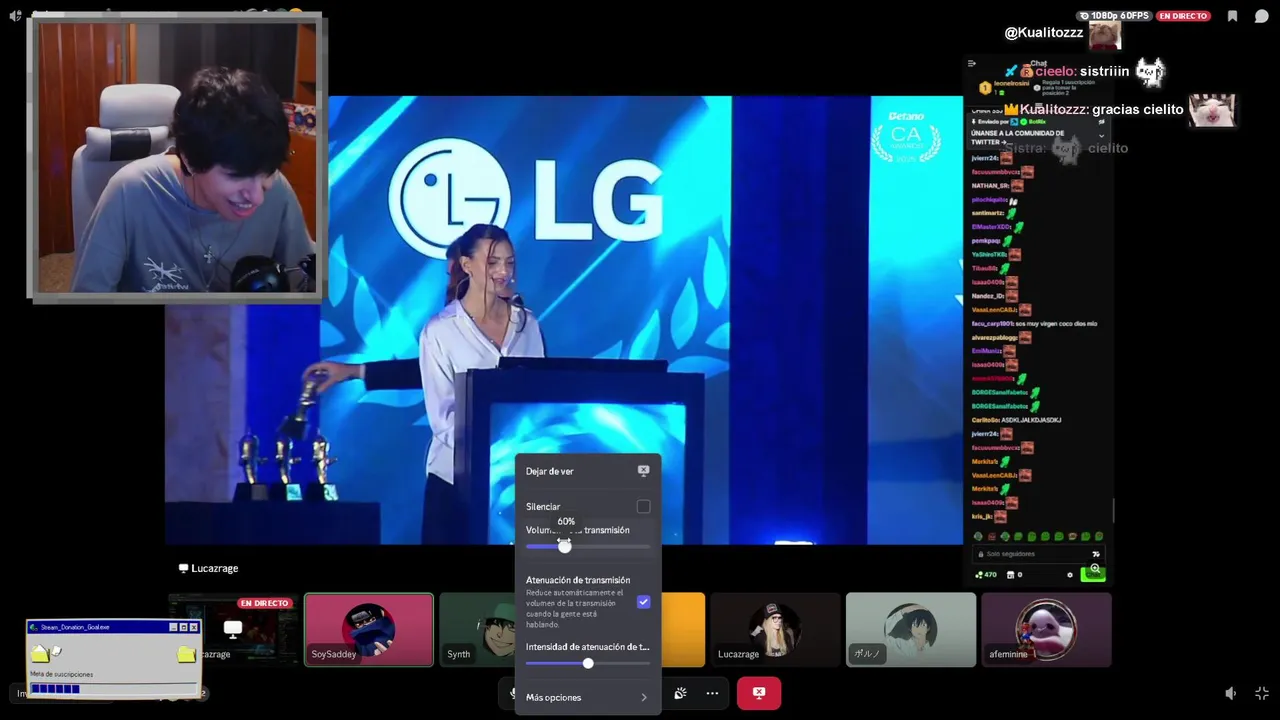Screen dimensions: 1280x720
Task: Click the yellow participant tile
Action: pos(684,630)
